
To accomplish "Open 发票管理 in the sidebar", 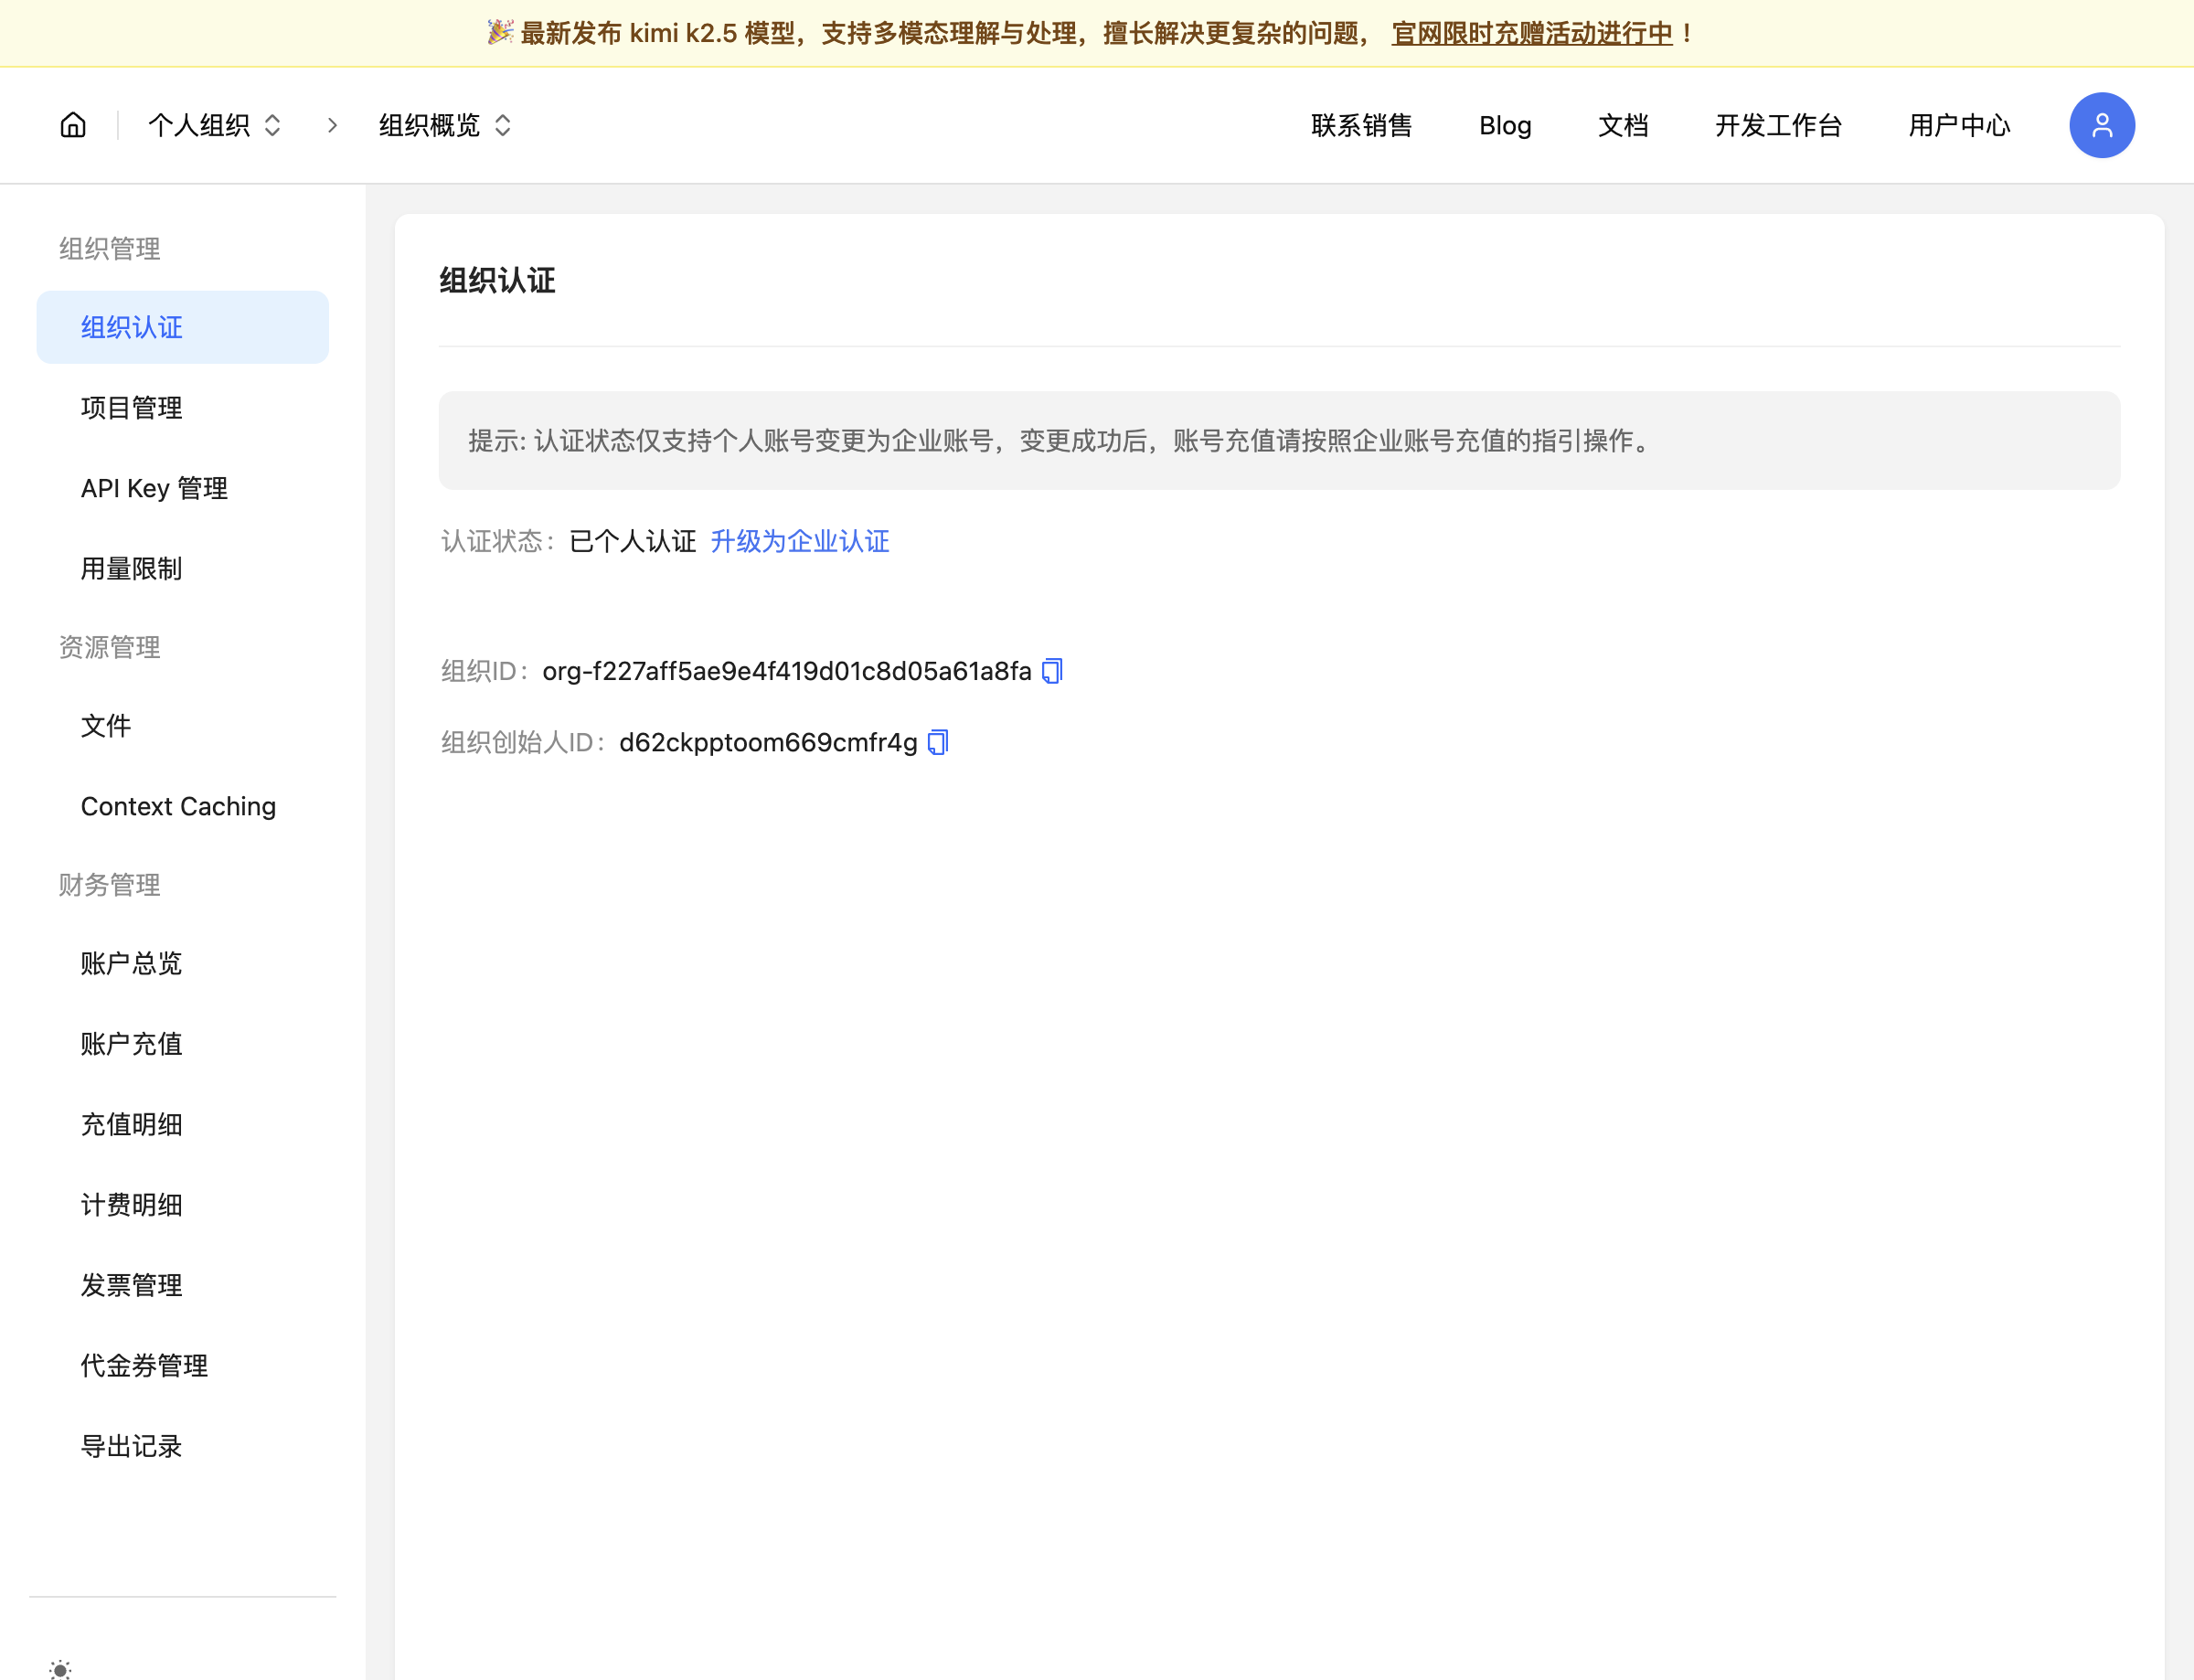I will point(131,1285).
